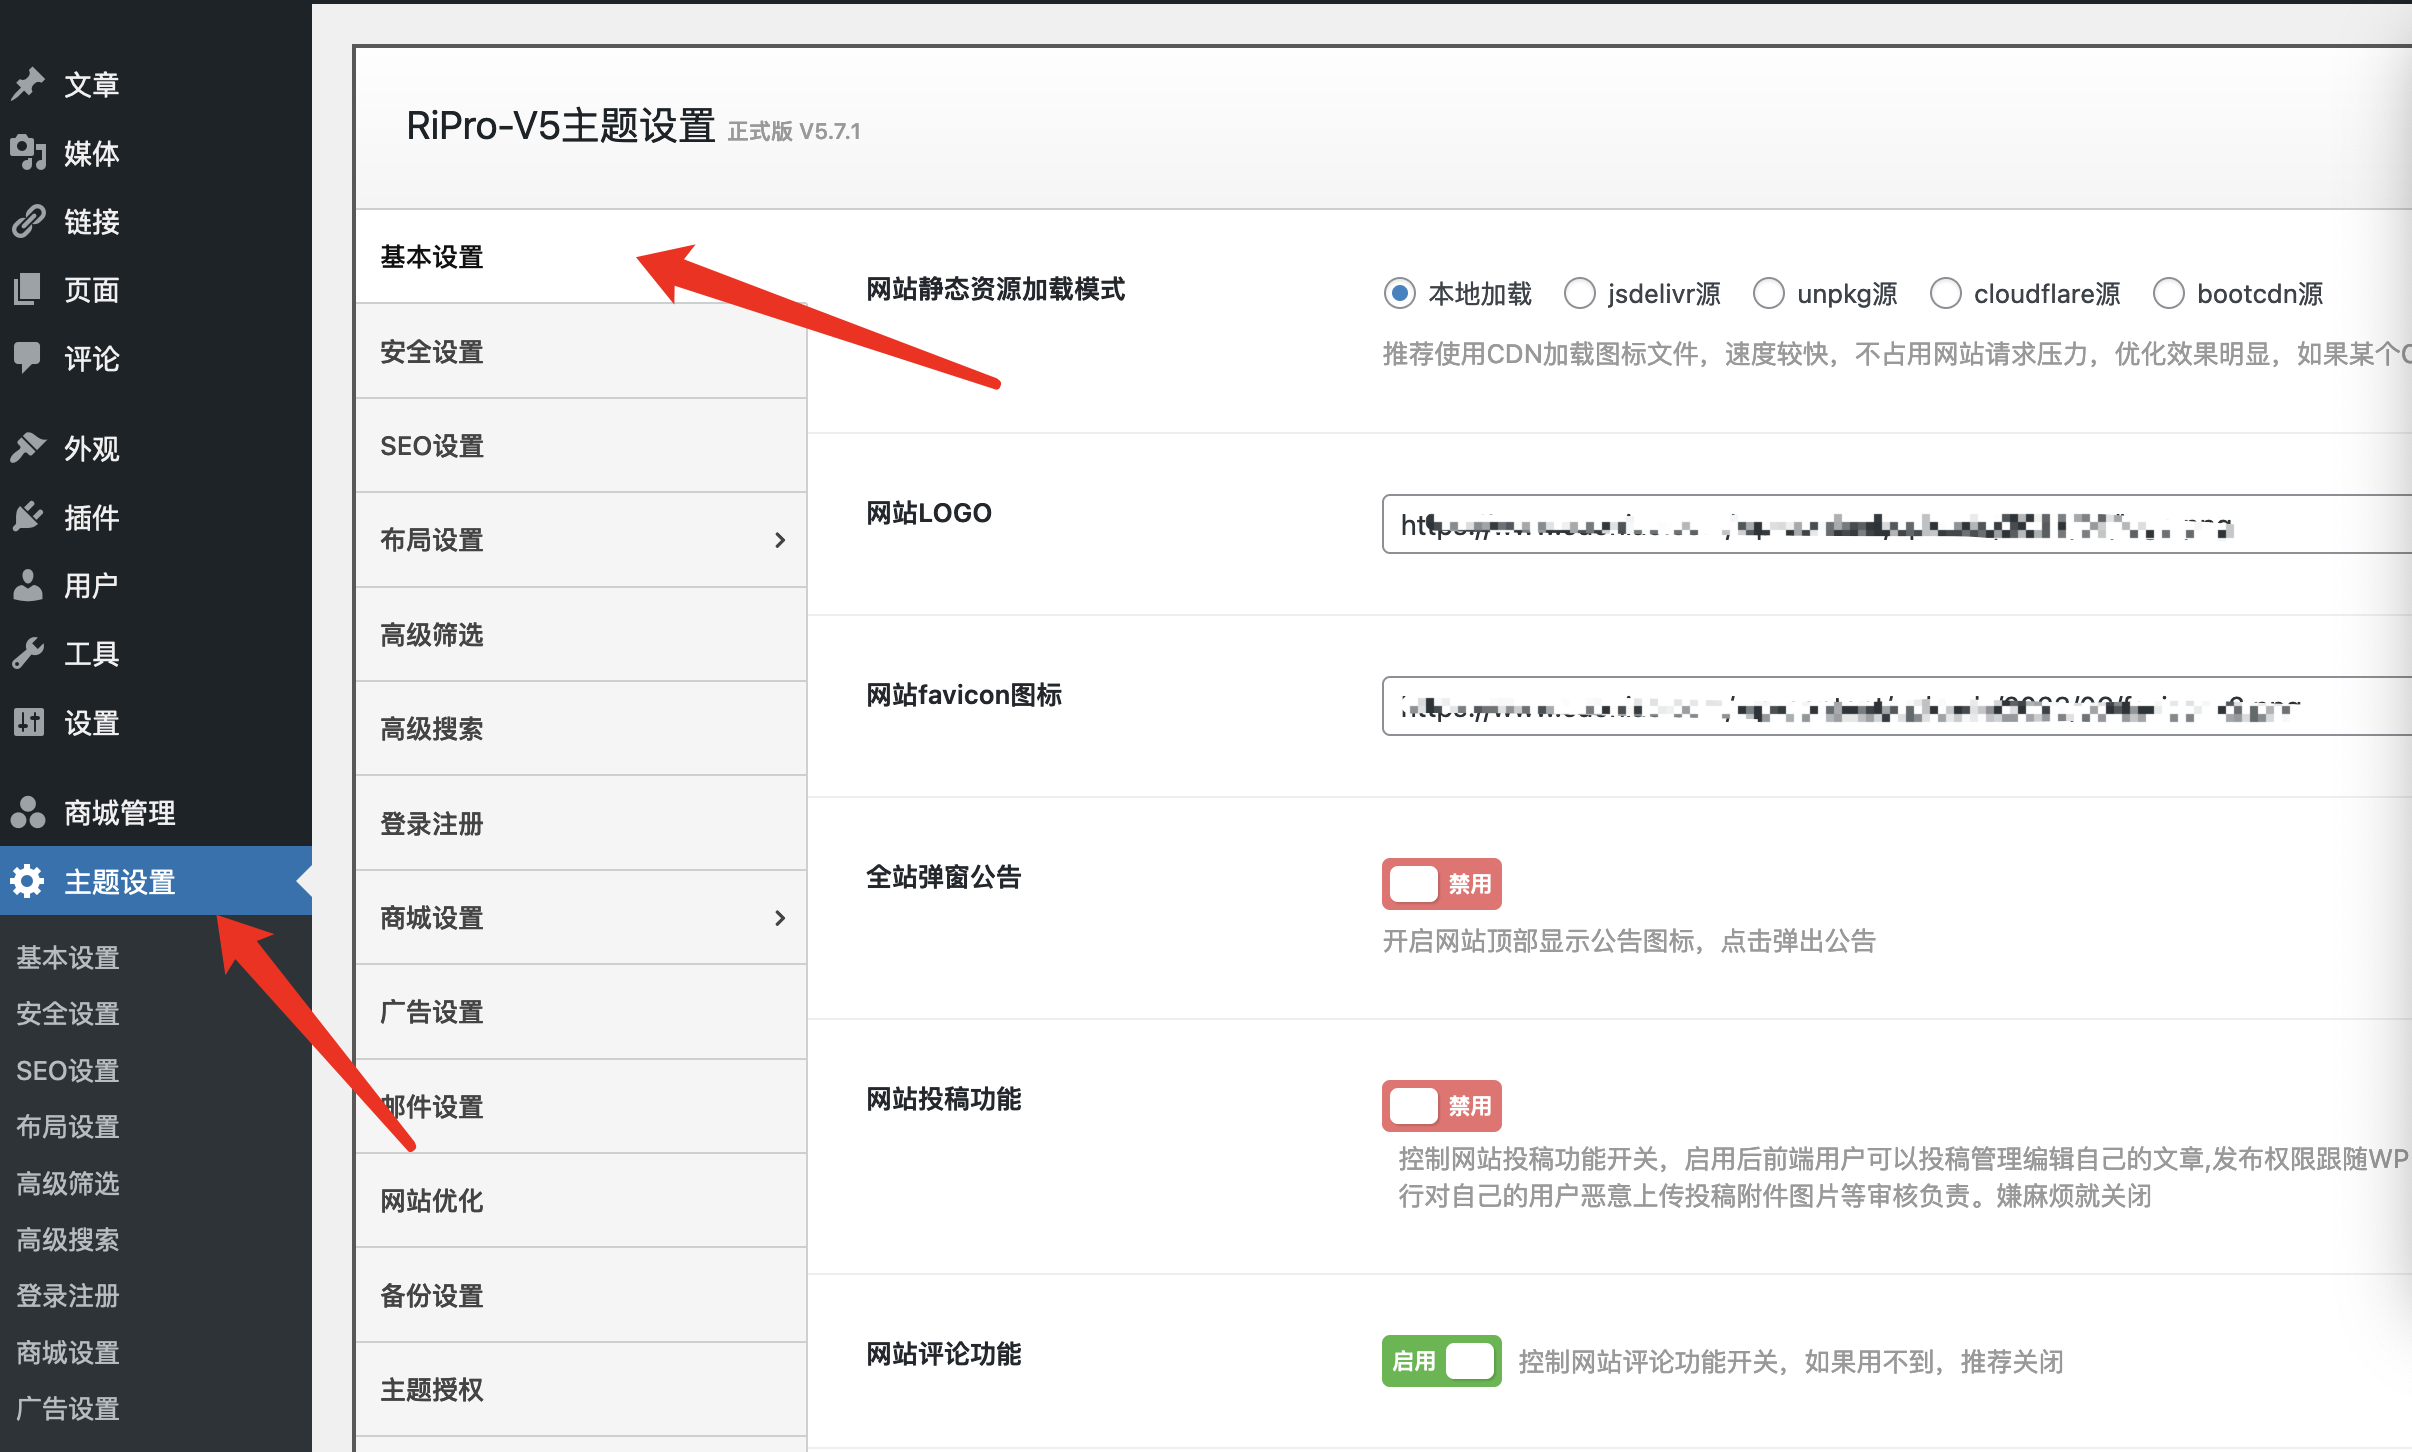Viewport: 2412px width, 1452px height.
Task: Open the 高级筛选 tab in theme panel
Action: (581, 635)
